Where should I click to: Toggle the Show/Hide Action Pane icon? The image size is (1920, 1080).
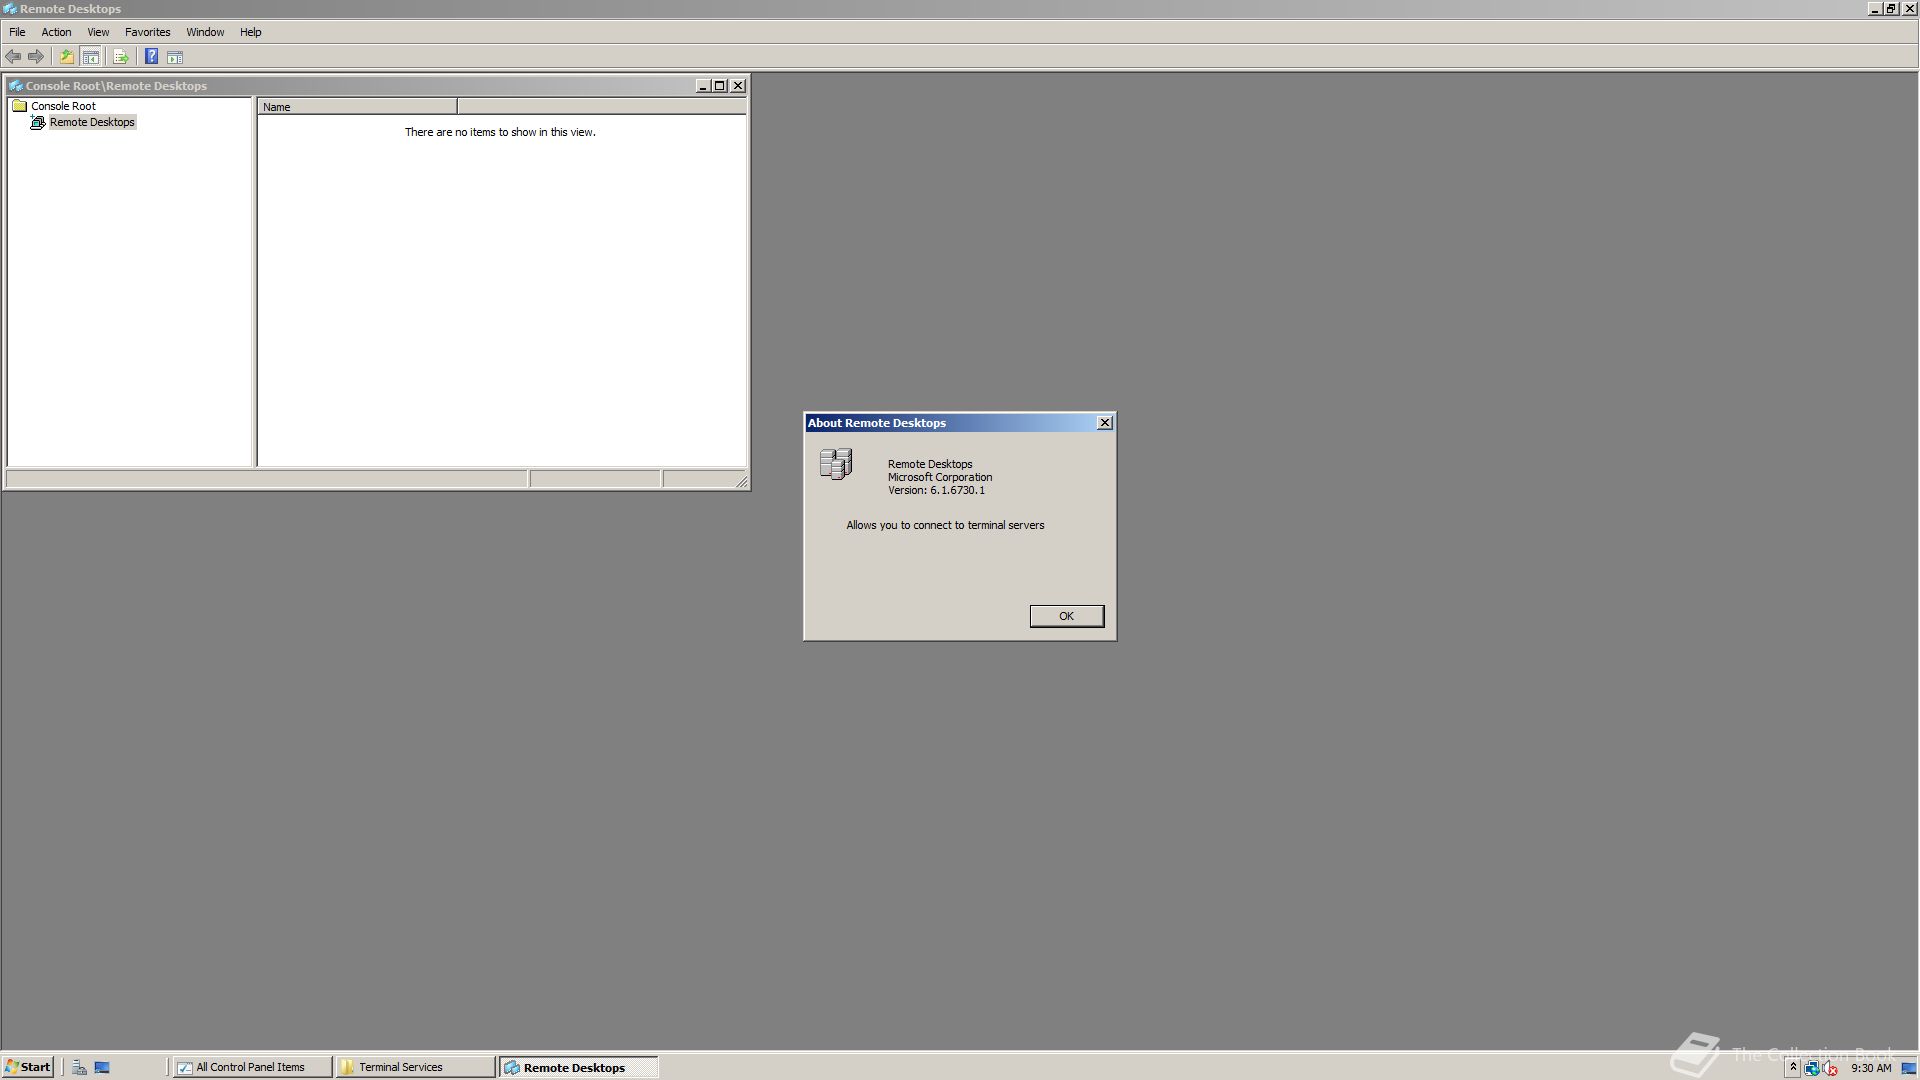175,57
